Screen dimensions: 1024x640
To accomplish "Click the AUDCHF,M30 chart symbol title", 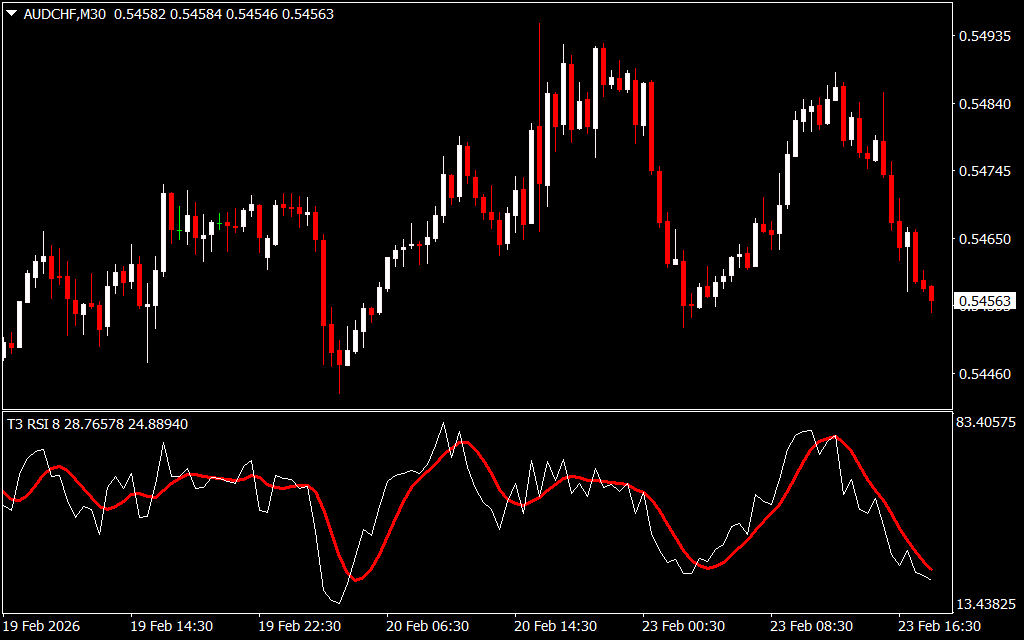I will 64,14.
